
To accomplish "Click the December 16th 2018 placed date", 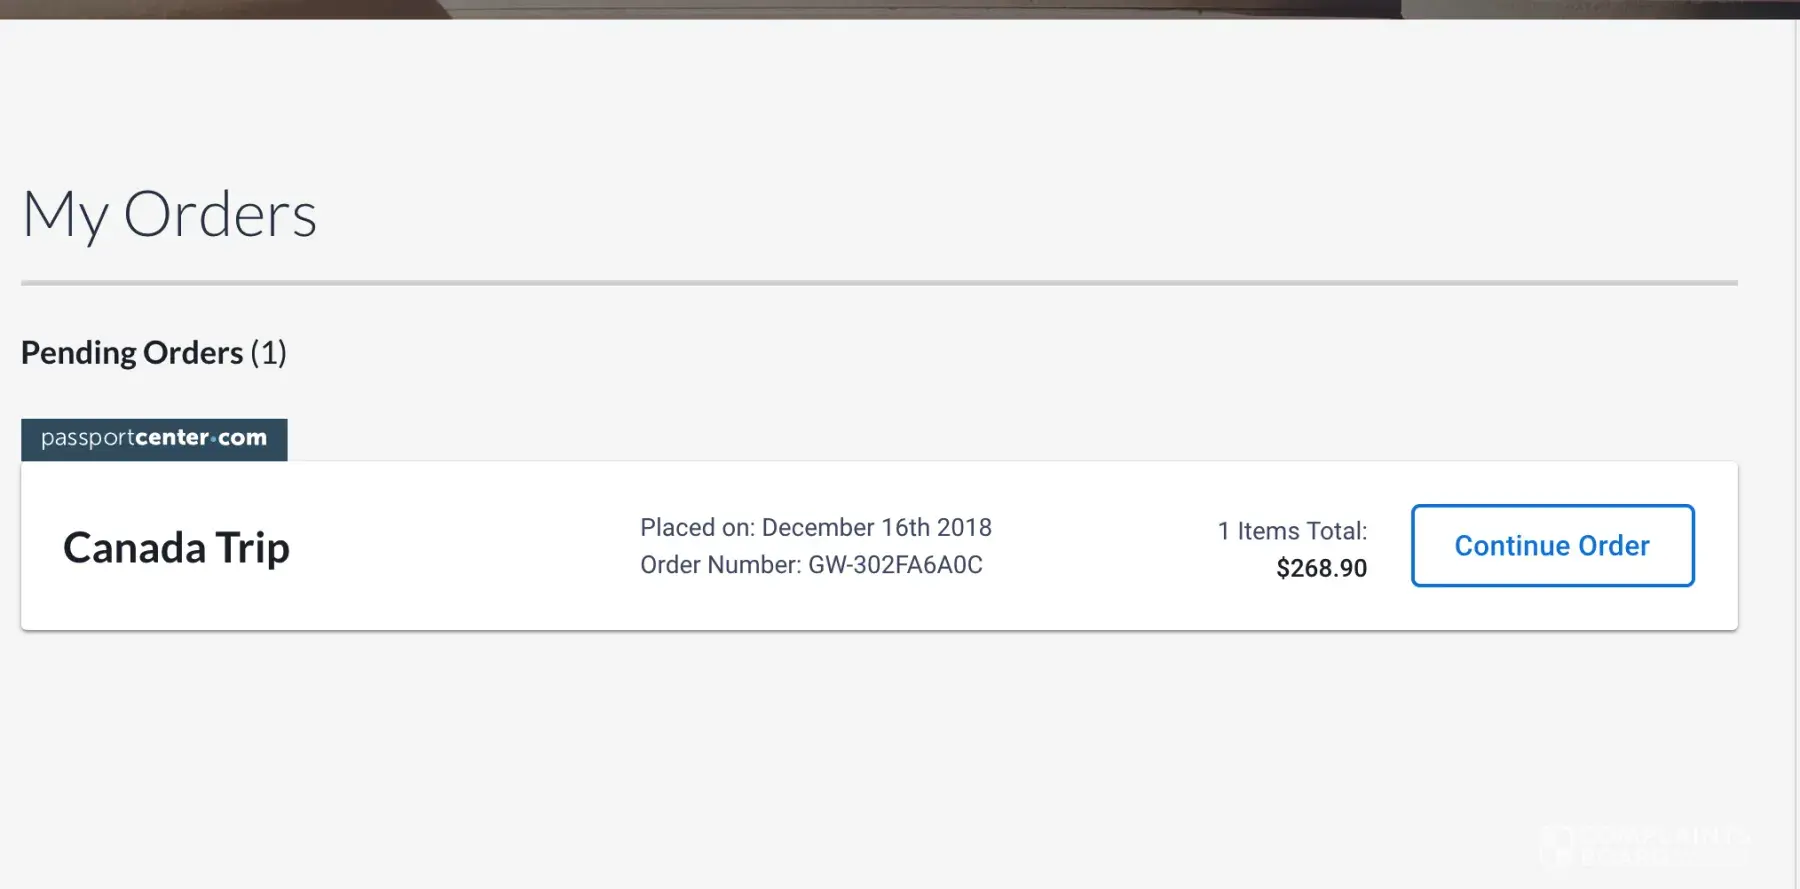I will point(876,527).
